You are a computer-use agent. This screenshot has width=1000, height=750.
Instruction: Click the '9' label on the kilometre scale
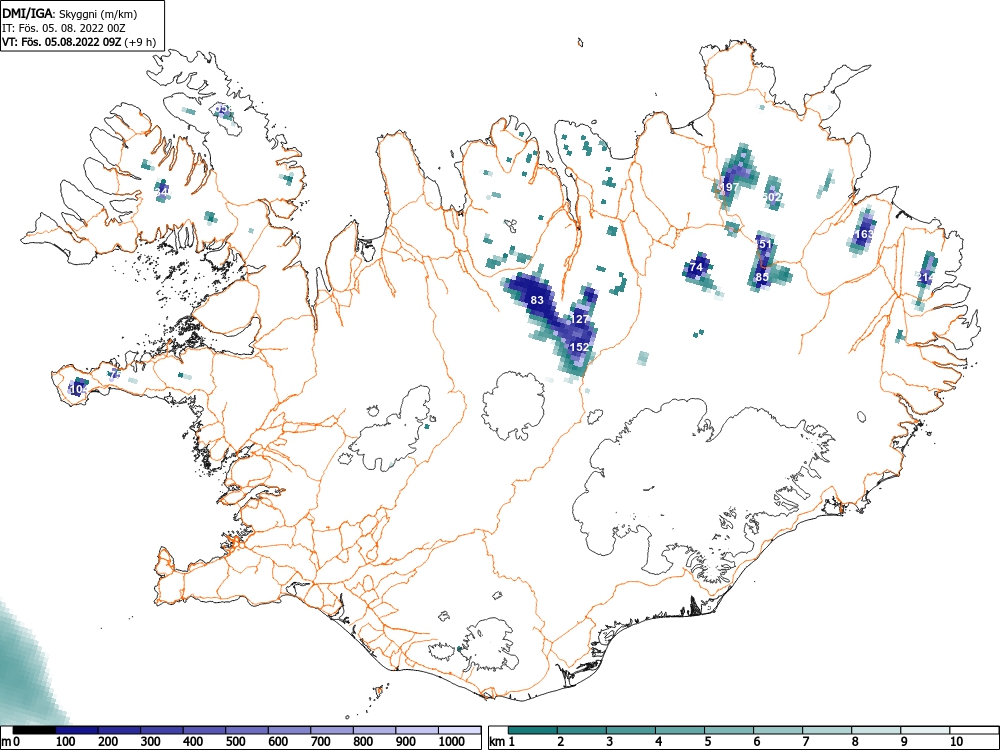click(x=904, y=742)
